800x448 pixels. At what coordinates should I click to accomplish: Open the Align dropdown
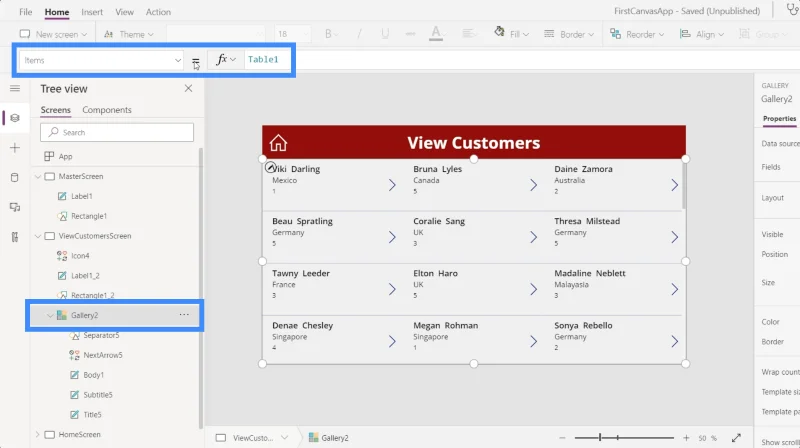pyautogui.click(x=702, y=34)
